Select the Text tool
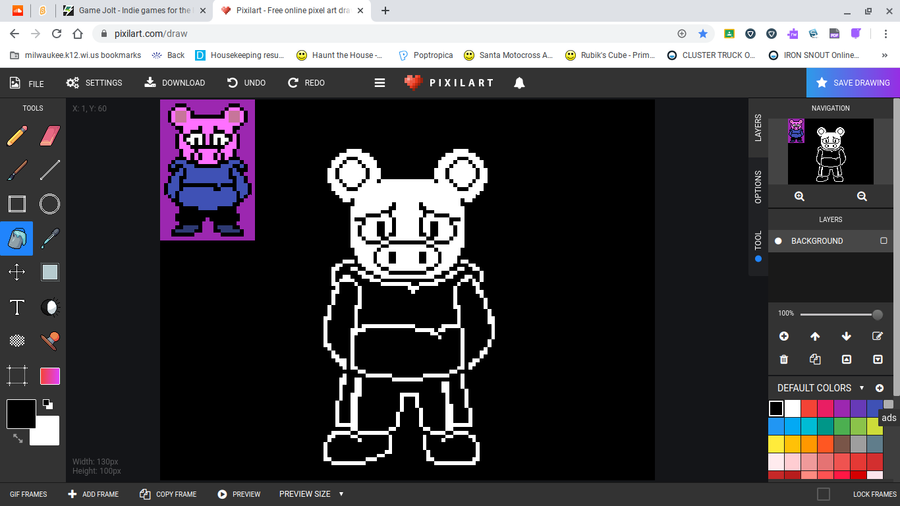Screen dimensions: 900x506 [x=17, y=308]
